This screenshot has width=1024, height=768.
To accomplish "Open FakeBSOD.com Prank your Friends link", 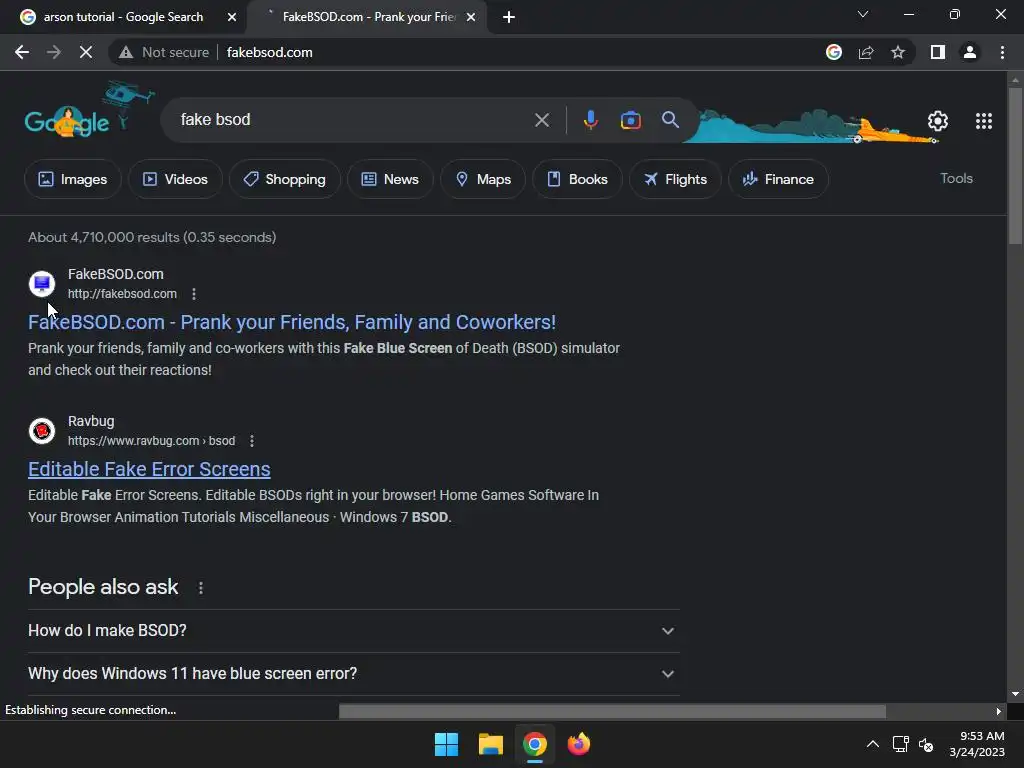I will [x=292, y=322].
